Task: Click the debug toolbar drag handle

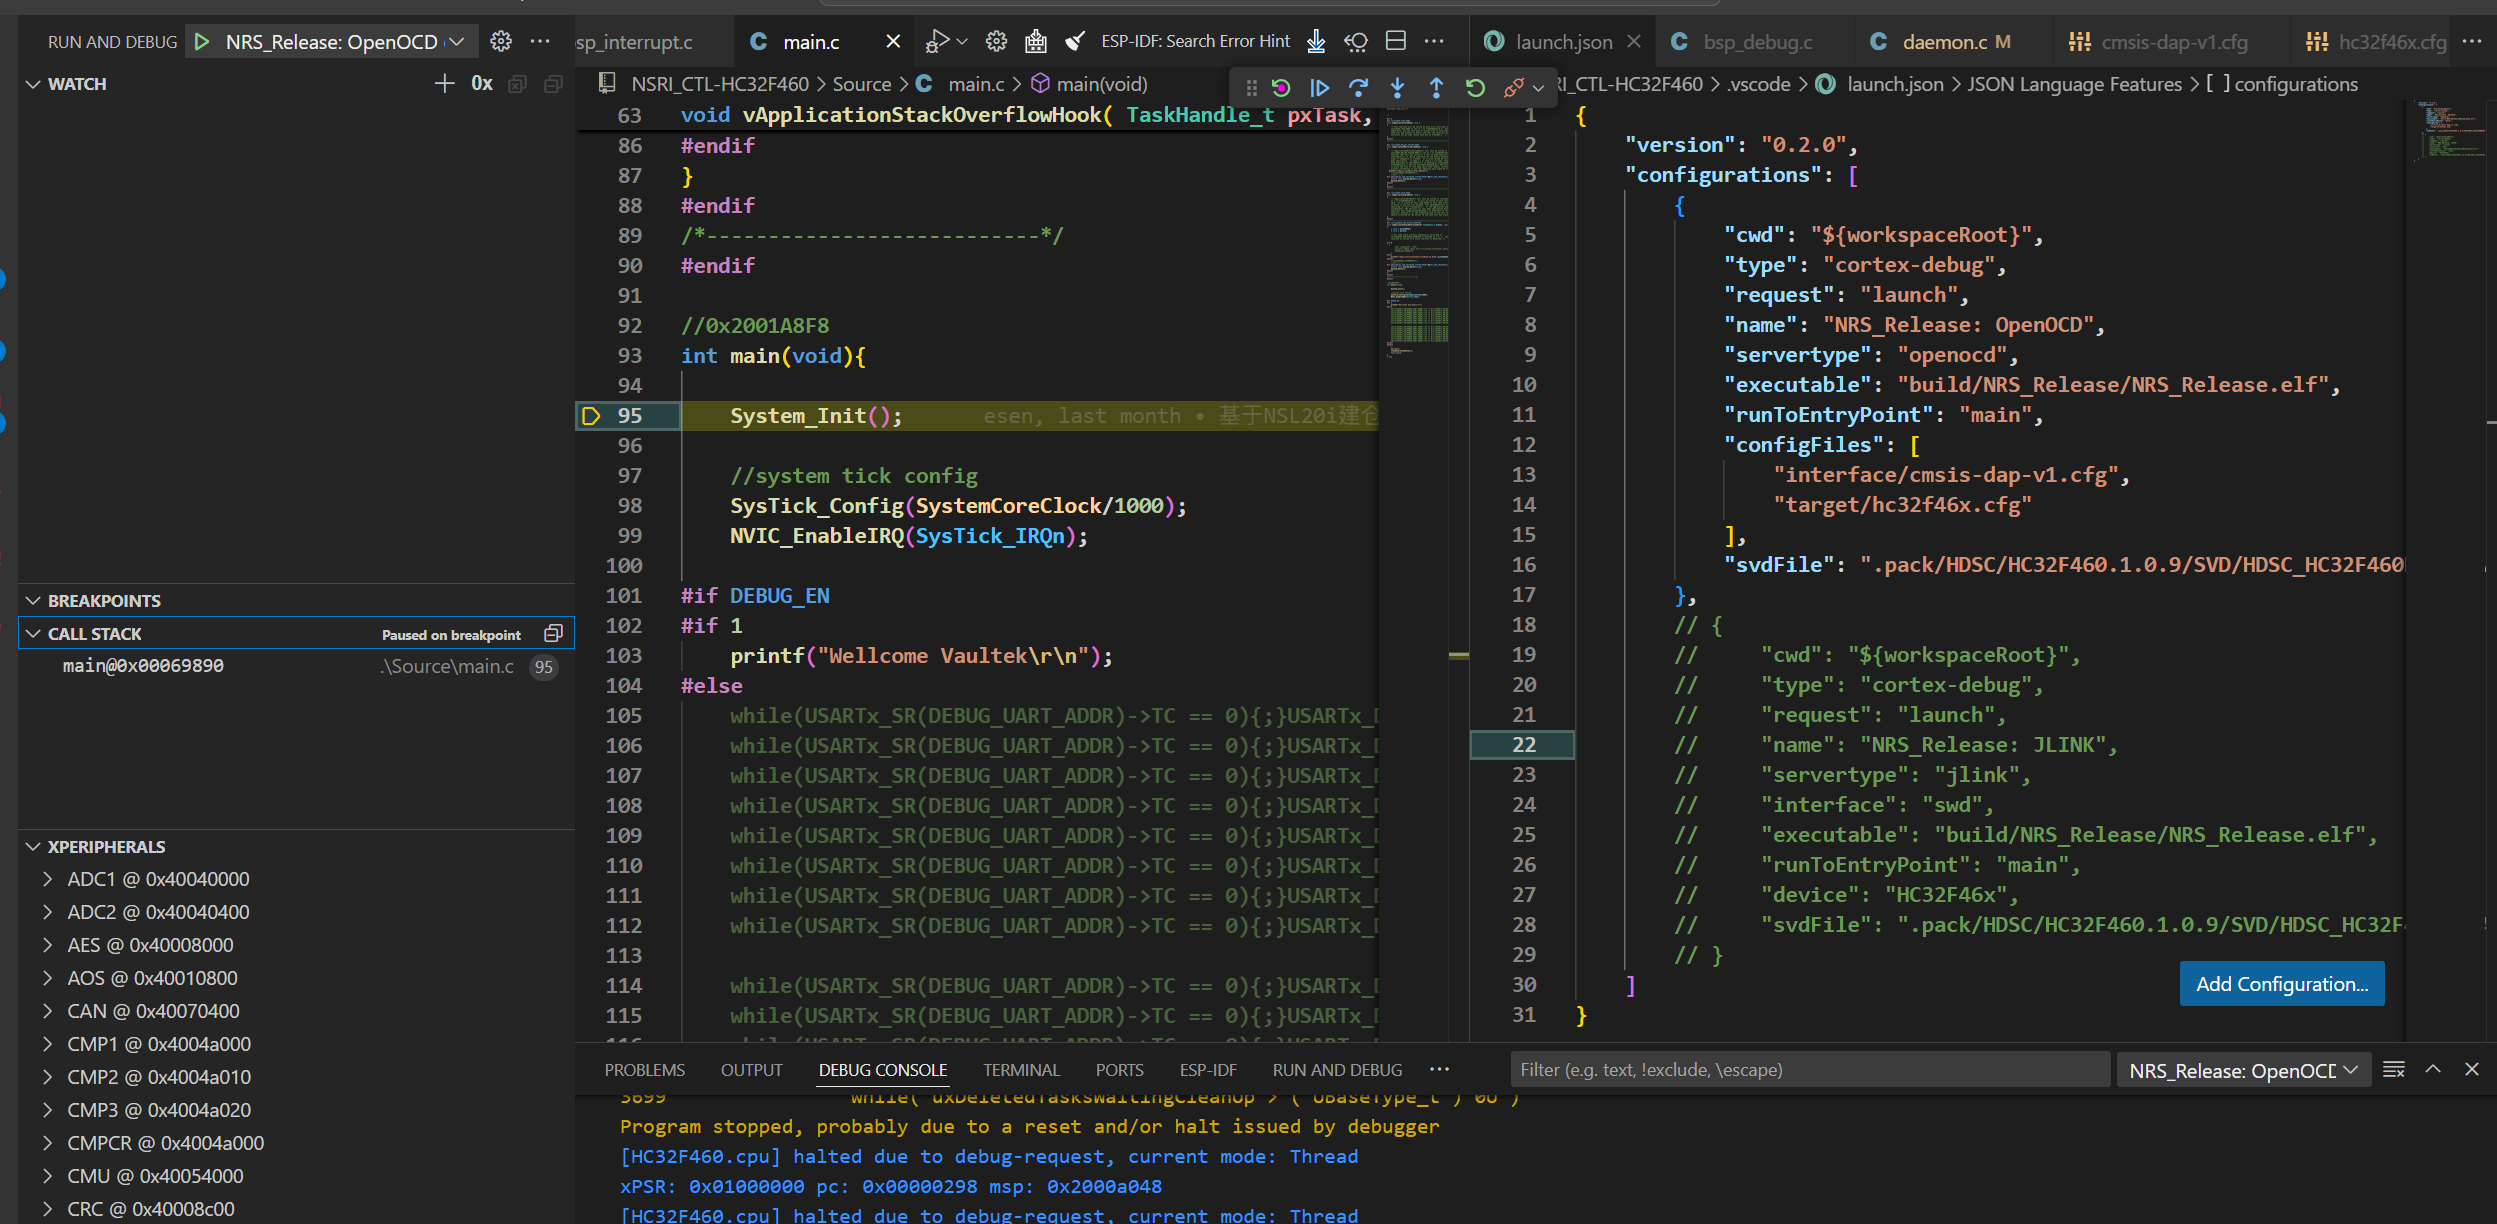Action: coord(1251,88)
